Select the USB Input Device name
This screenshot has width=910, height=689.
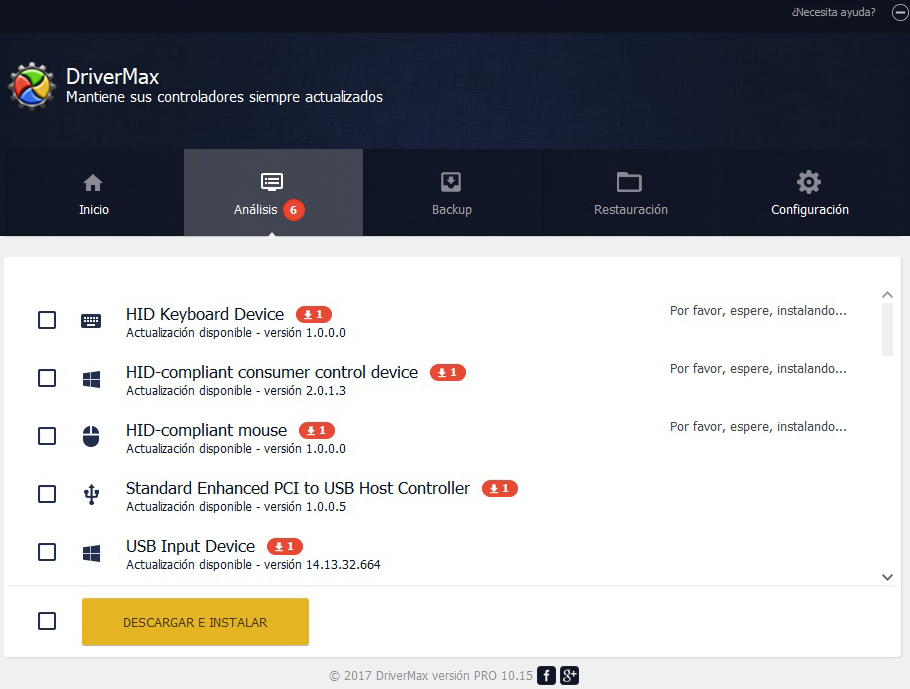click(x=190, y=547)
